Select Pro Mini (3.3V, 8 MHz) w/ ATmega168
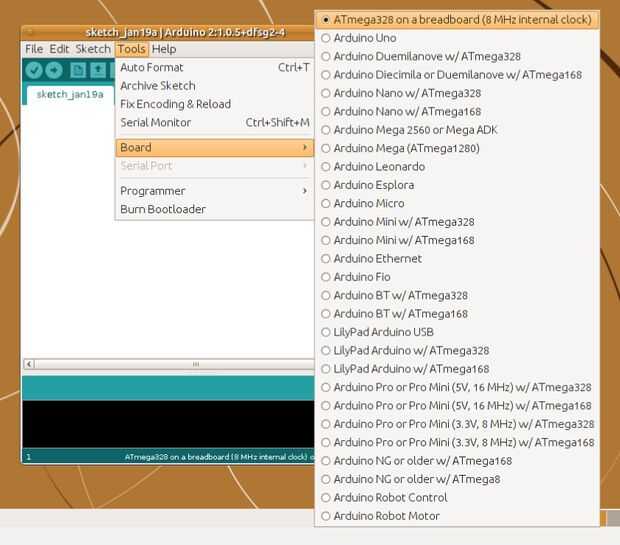The image size is (620, 545). (x=457, y=443)
